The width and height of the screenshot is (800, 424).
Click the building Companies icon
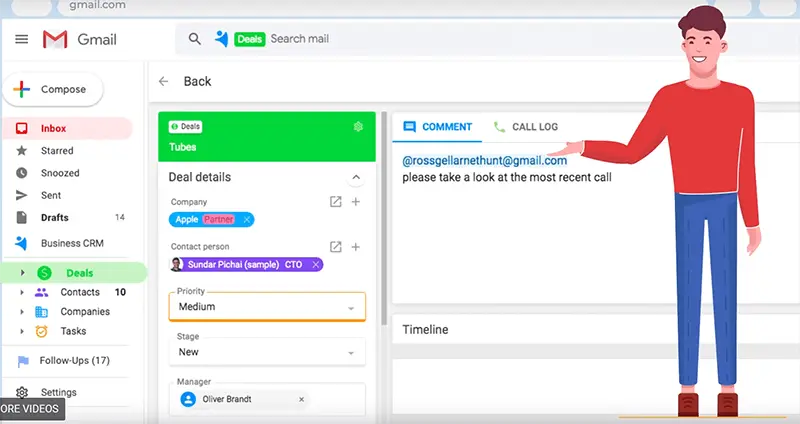(41, 312)
